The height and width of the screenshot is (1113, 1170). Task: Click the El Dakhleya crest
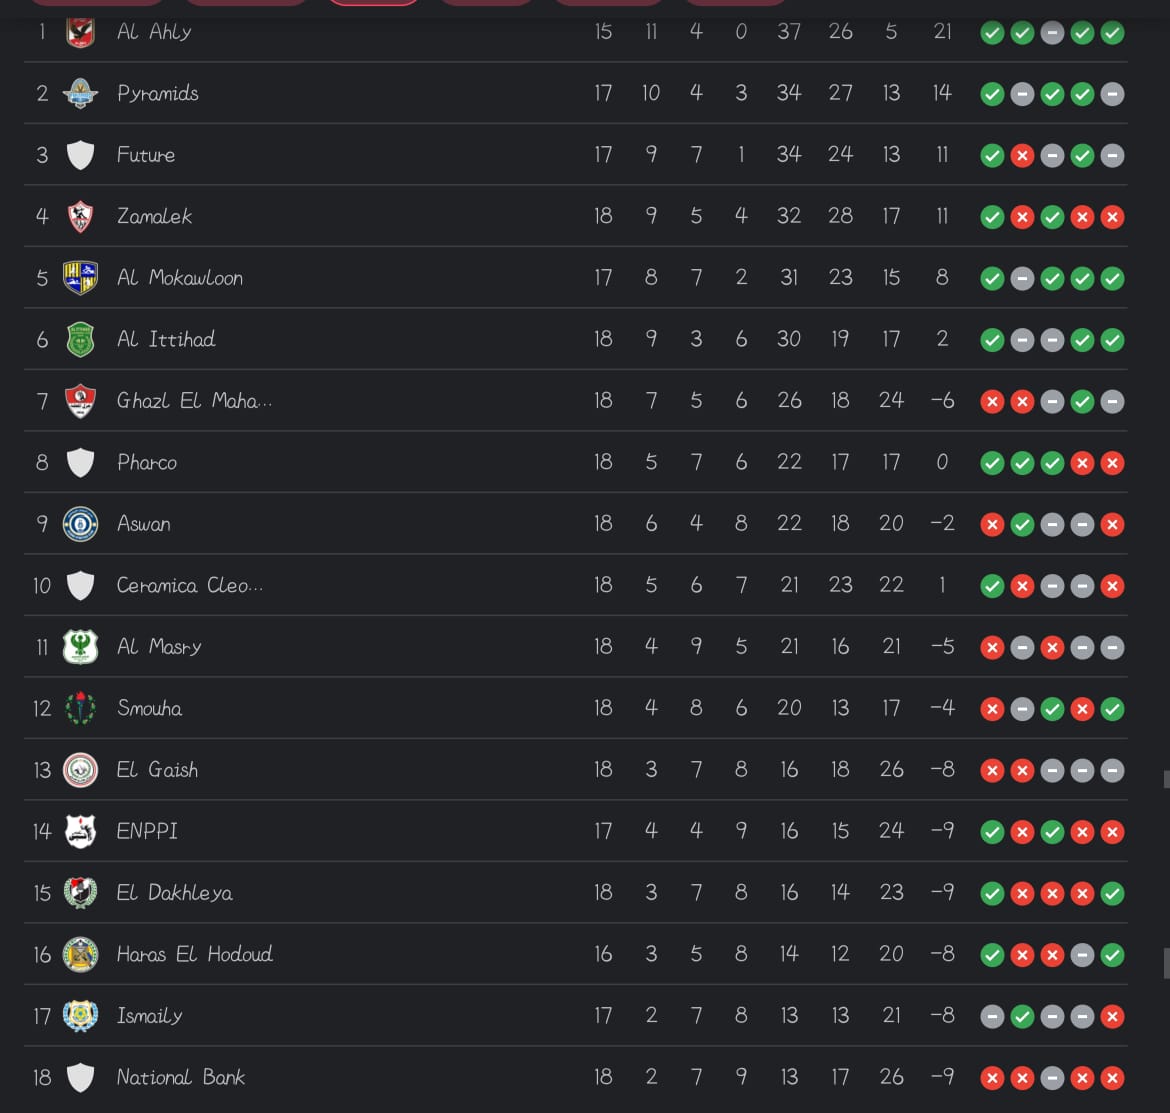[x=80, y=893]
